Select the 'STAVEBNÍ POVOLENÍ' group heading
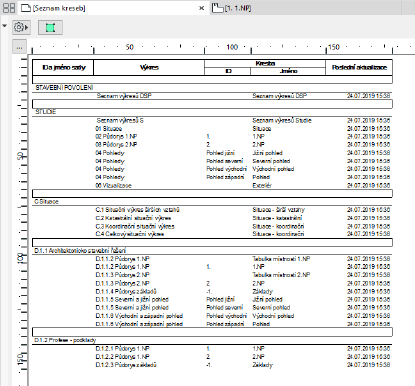The width and height of the screenshot is (415, 386). 64,88
